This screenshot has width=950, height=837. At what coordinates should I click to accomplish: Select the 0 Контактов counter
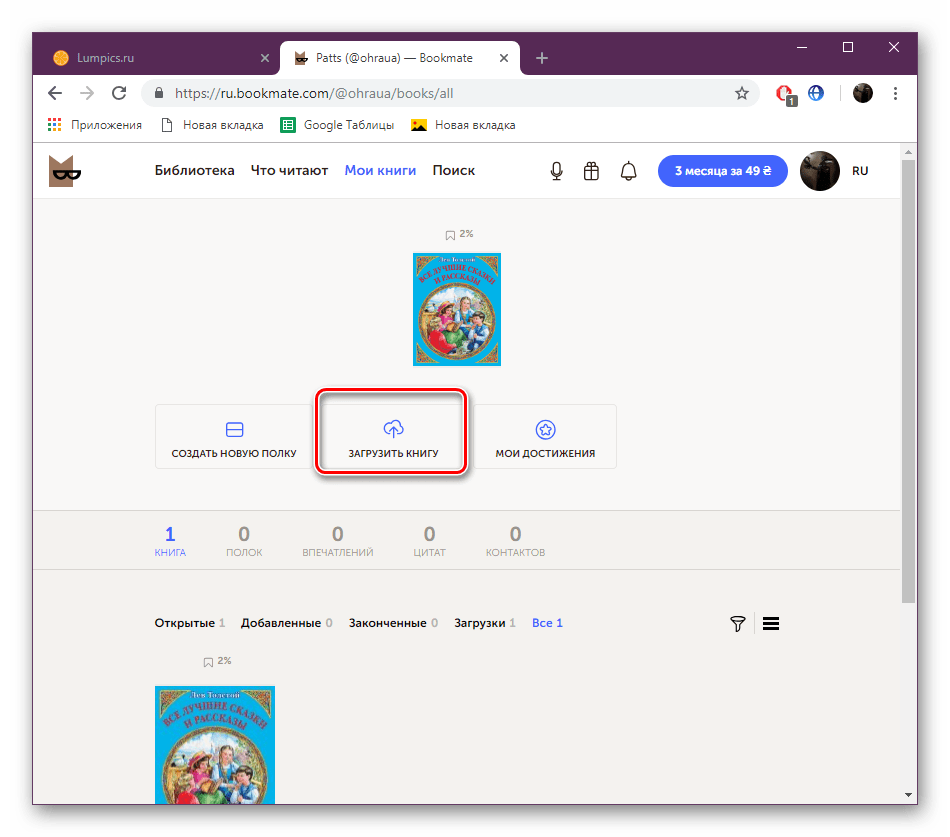(x=515, y=541)
